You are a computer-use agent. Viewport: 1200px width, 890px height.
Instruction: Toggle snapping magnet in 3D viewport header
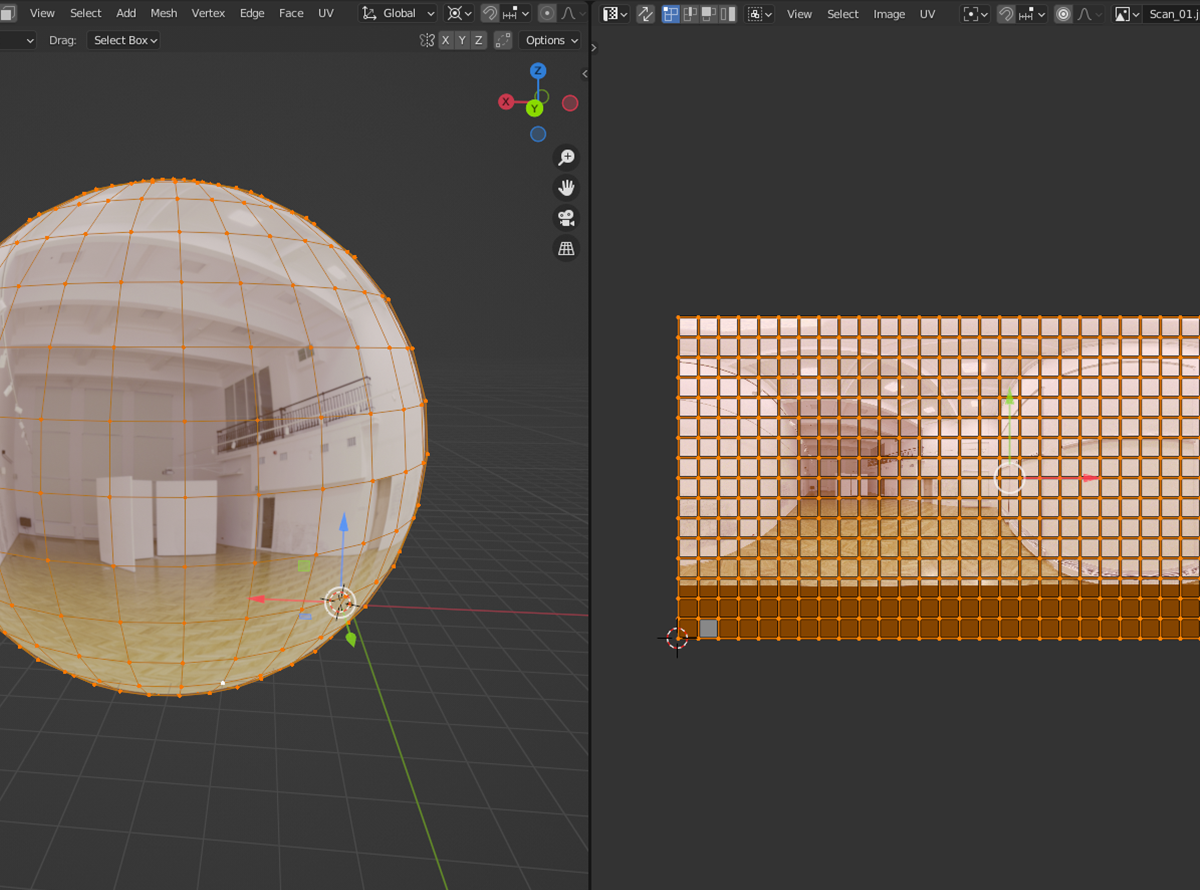pos(490,14)
